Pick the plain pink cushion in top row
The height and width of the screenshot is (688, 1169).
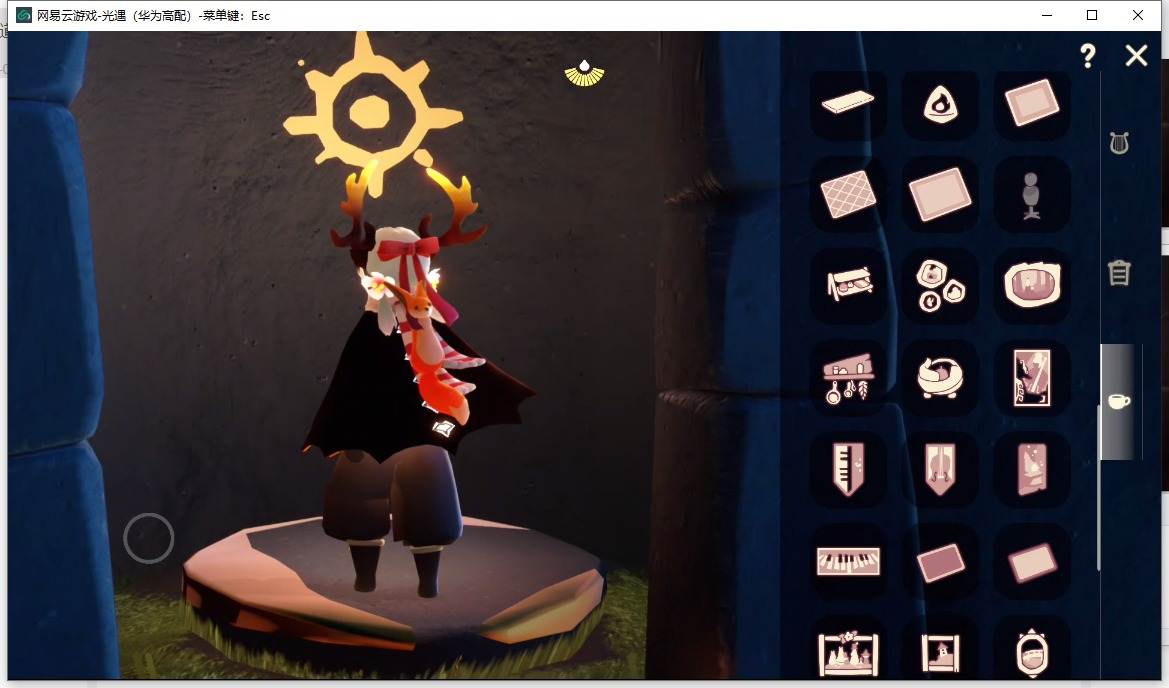point(1032,102)
